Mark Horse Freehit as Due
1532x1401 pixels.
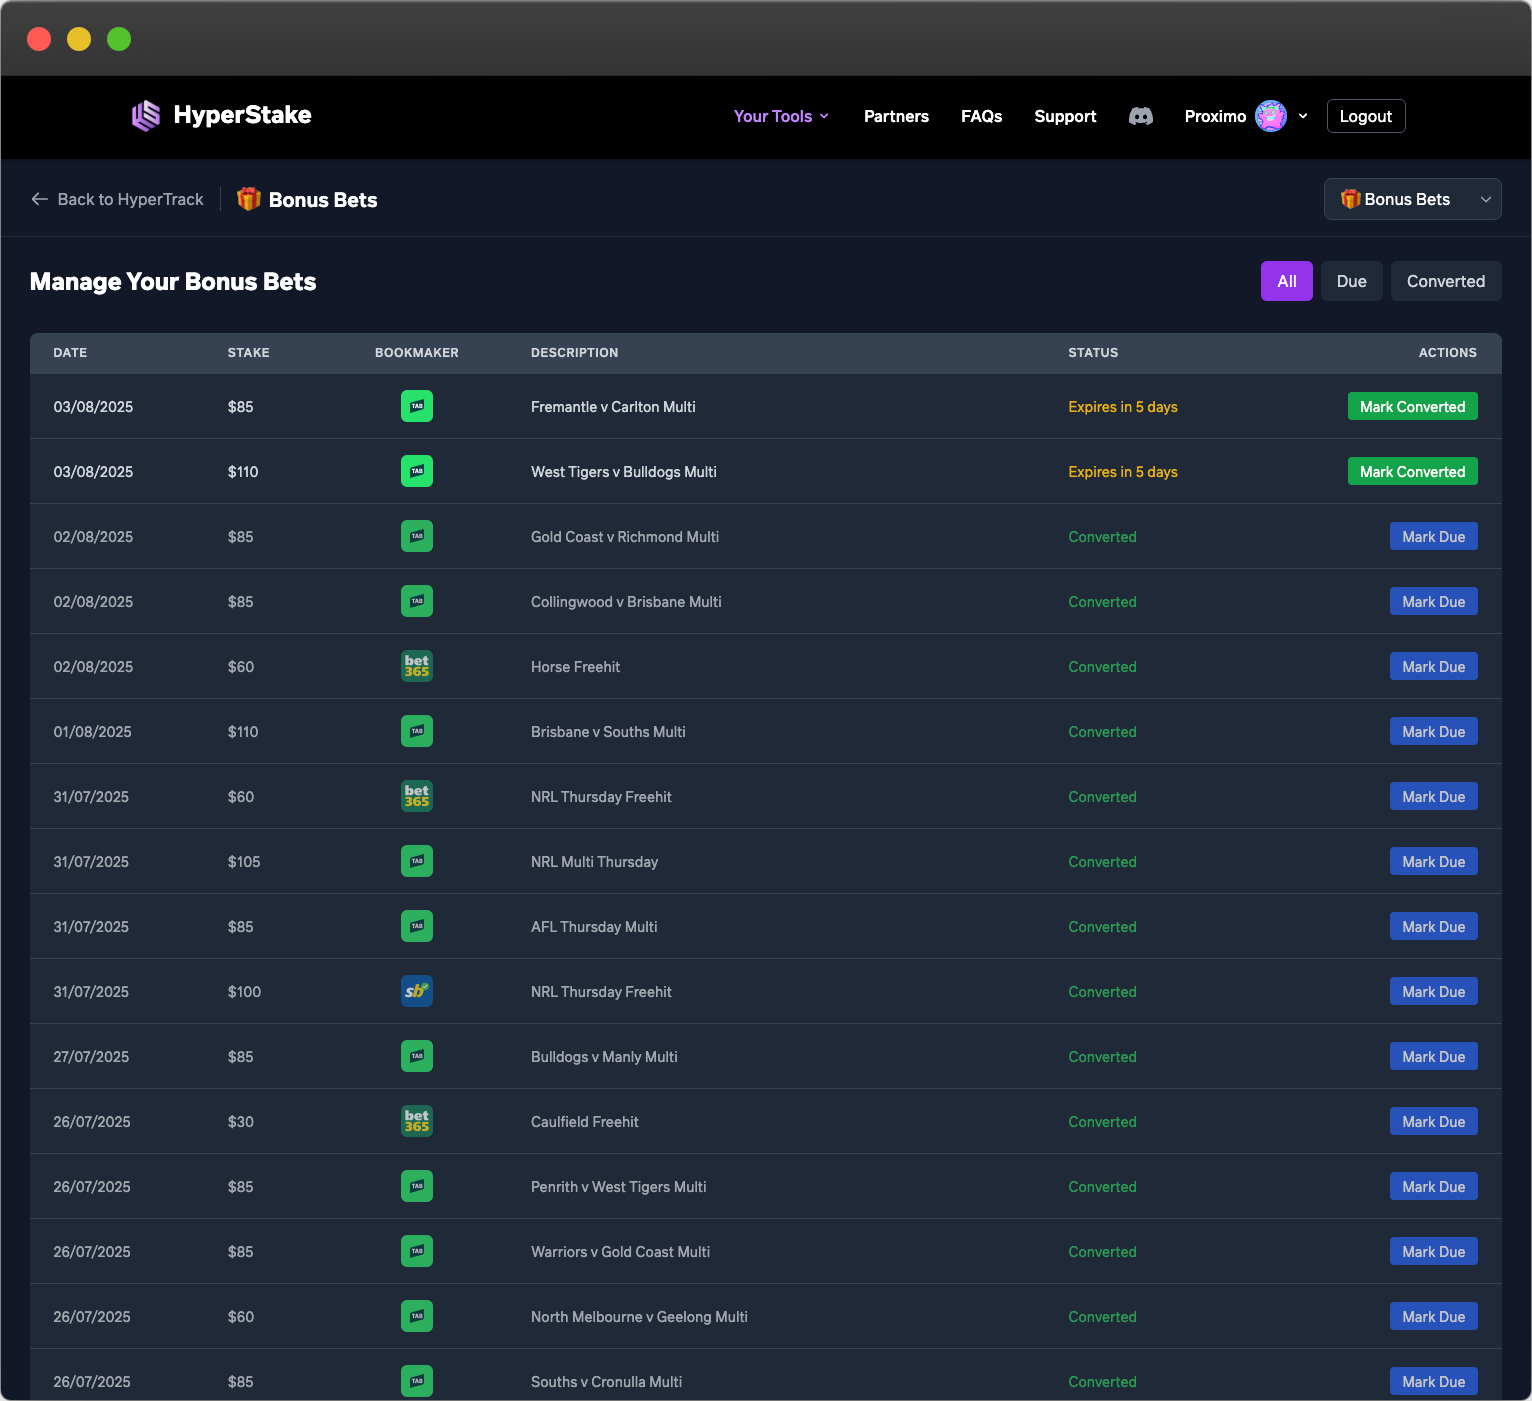pyautogui.click(x=1434, y=666)
